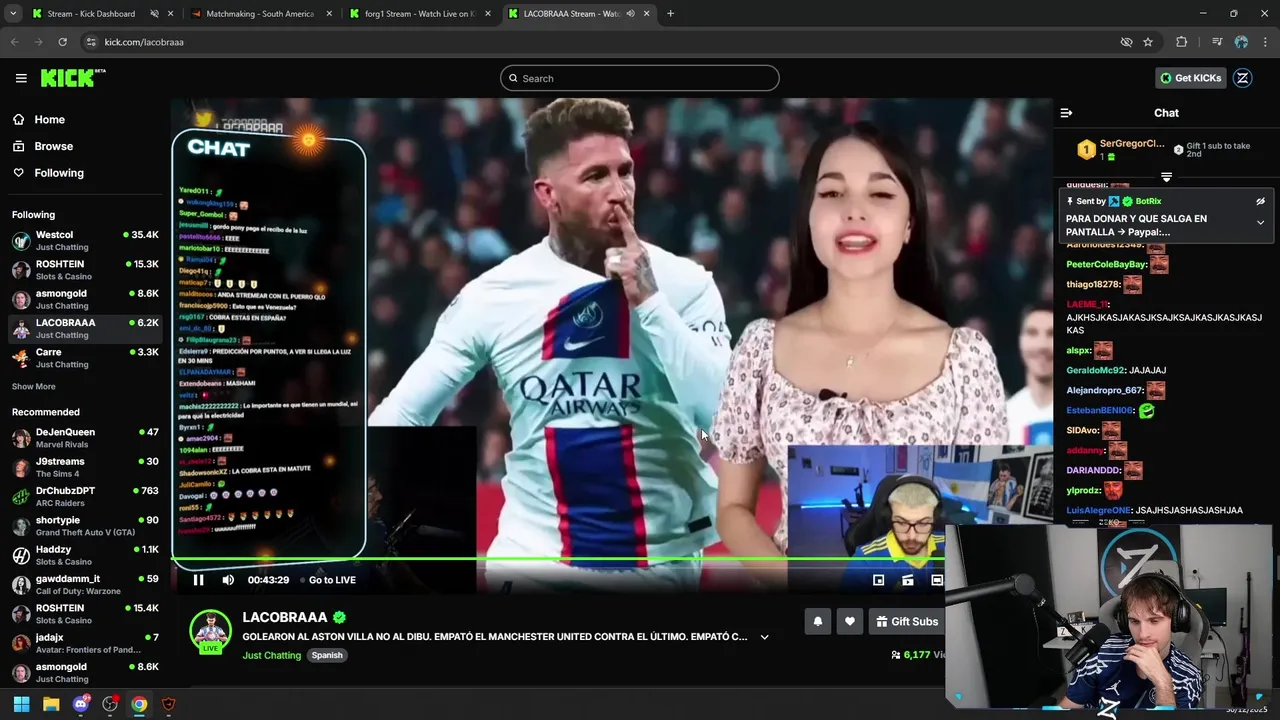Viewport: 1280px width, 720px height.
Task: Open a new browser tab
Action: [670, 14]
